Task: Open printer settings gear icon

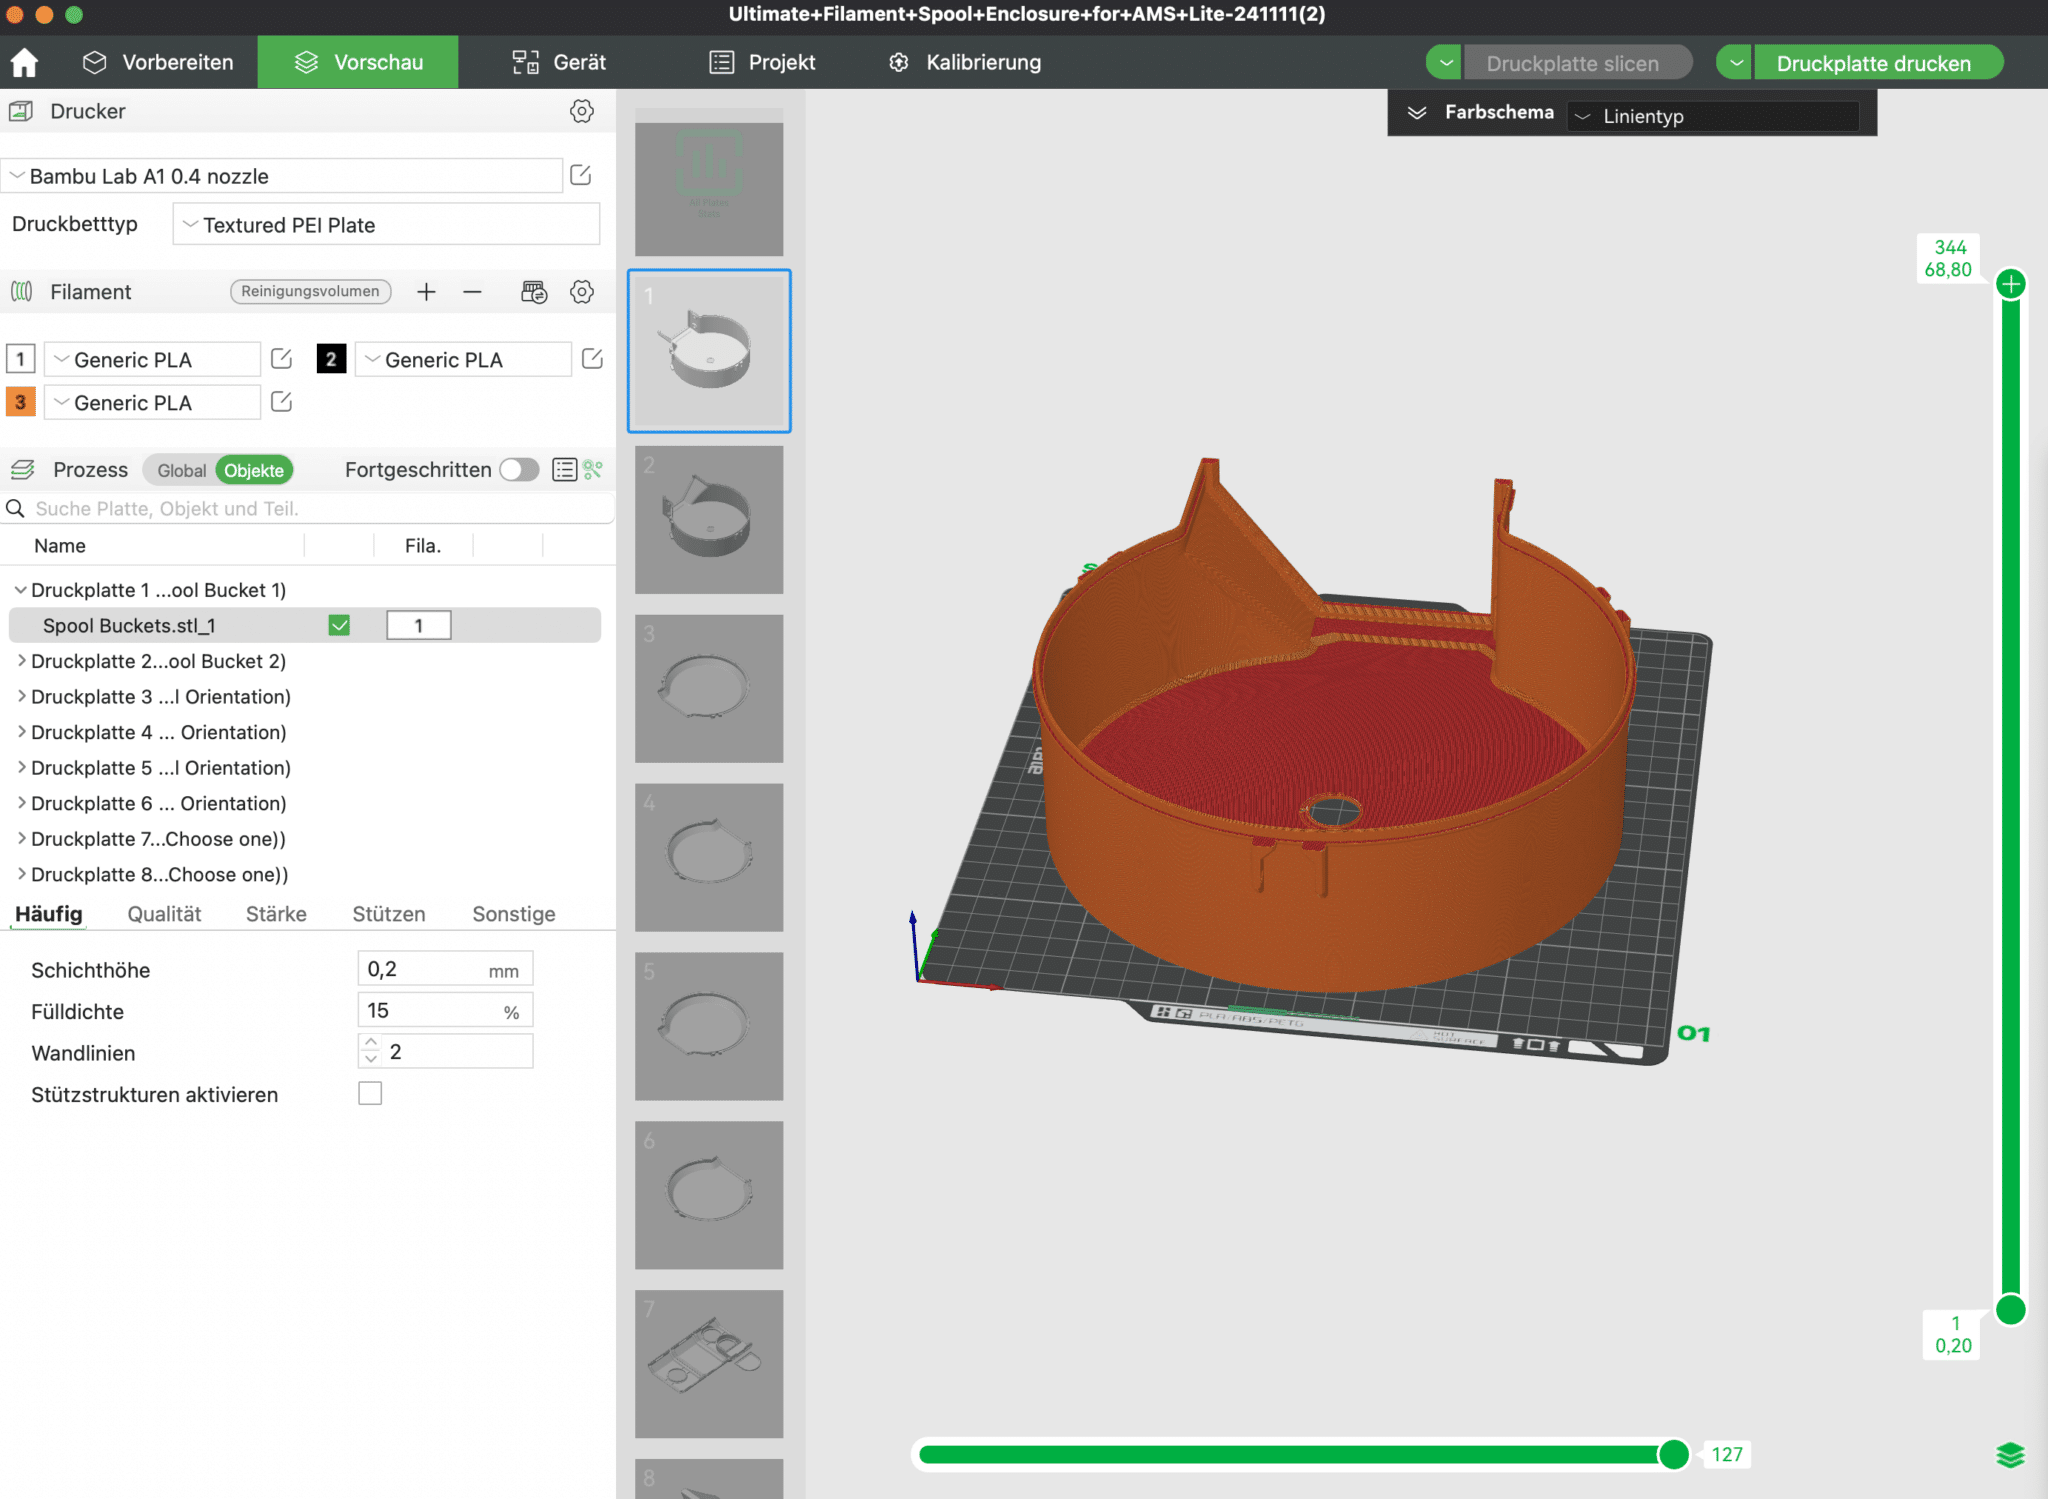Action: 581,111
